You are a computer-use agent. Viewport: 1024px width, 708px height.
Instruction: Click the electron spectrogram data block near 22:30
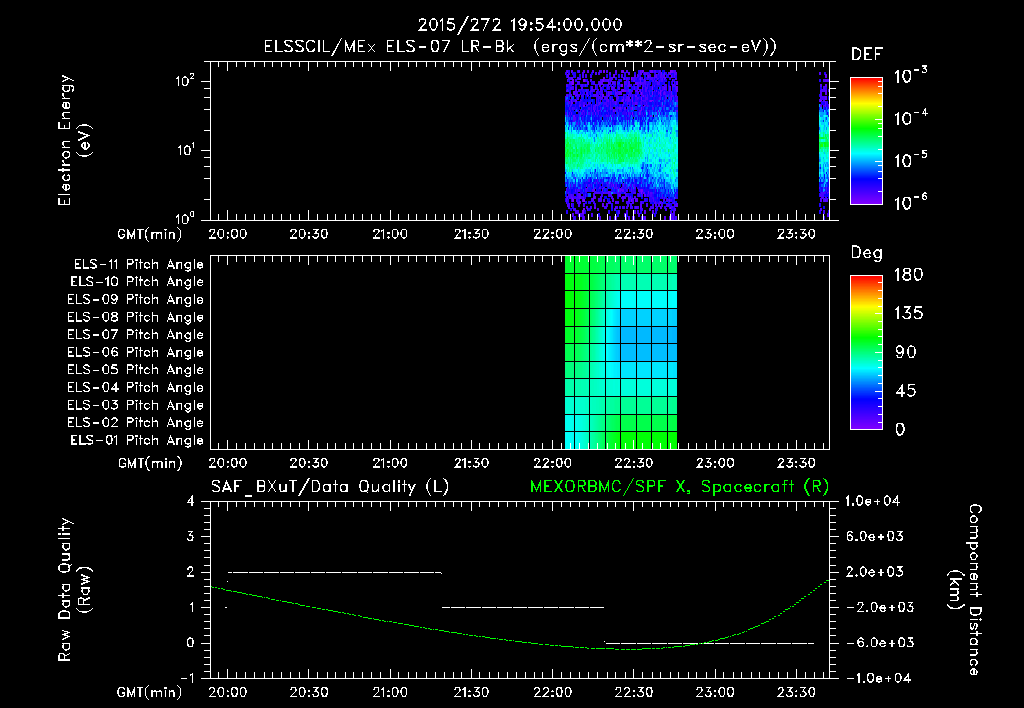click(621, 144)
